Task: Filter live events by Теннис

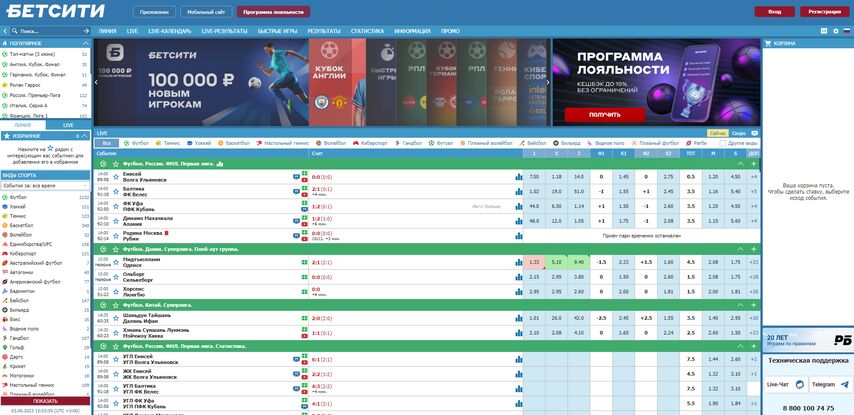Action: pos(167,143)
